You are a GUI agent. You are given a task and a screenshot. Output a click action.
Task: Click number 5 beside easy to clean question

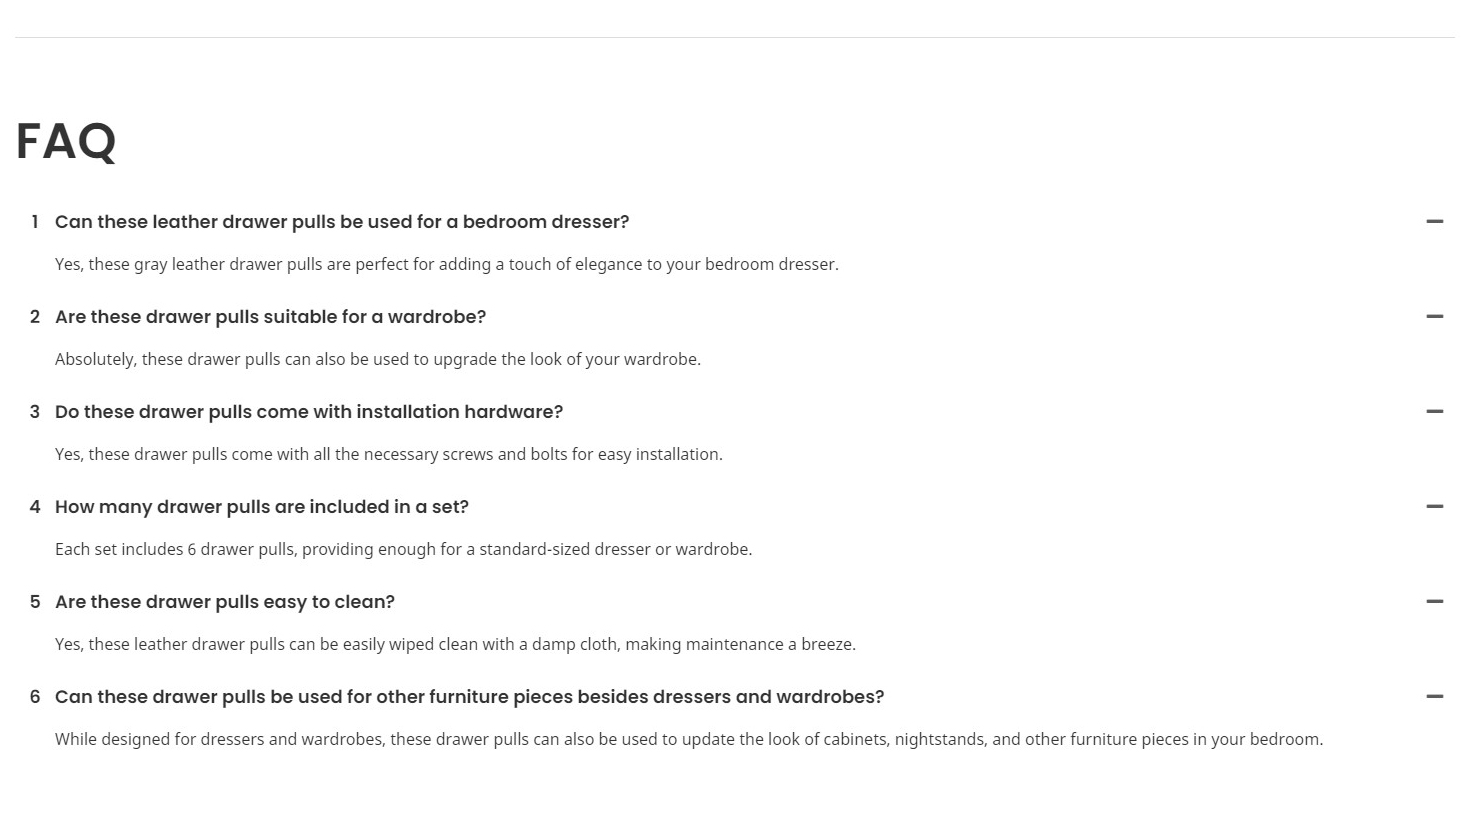[x=35, y=602]
